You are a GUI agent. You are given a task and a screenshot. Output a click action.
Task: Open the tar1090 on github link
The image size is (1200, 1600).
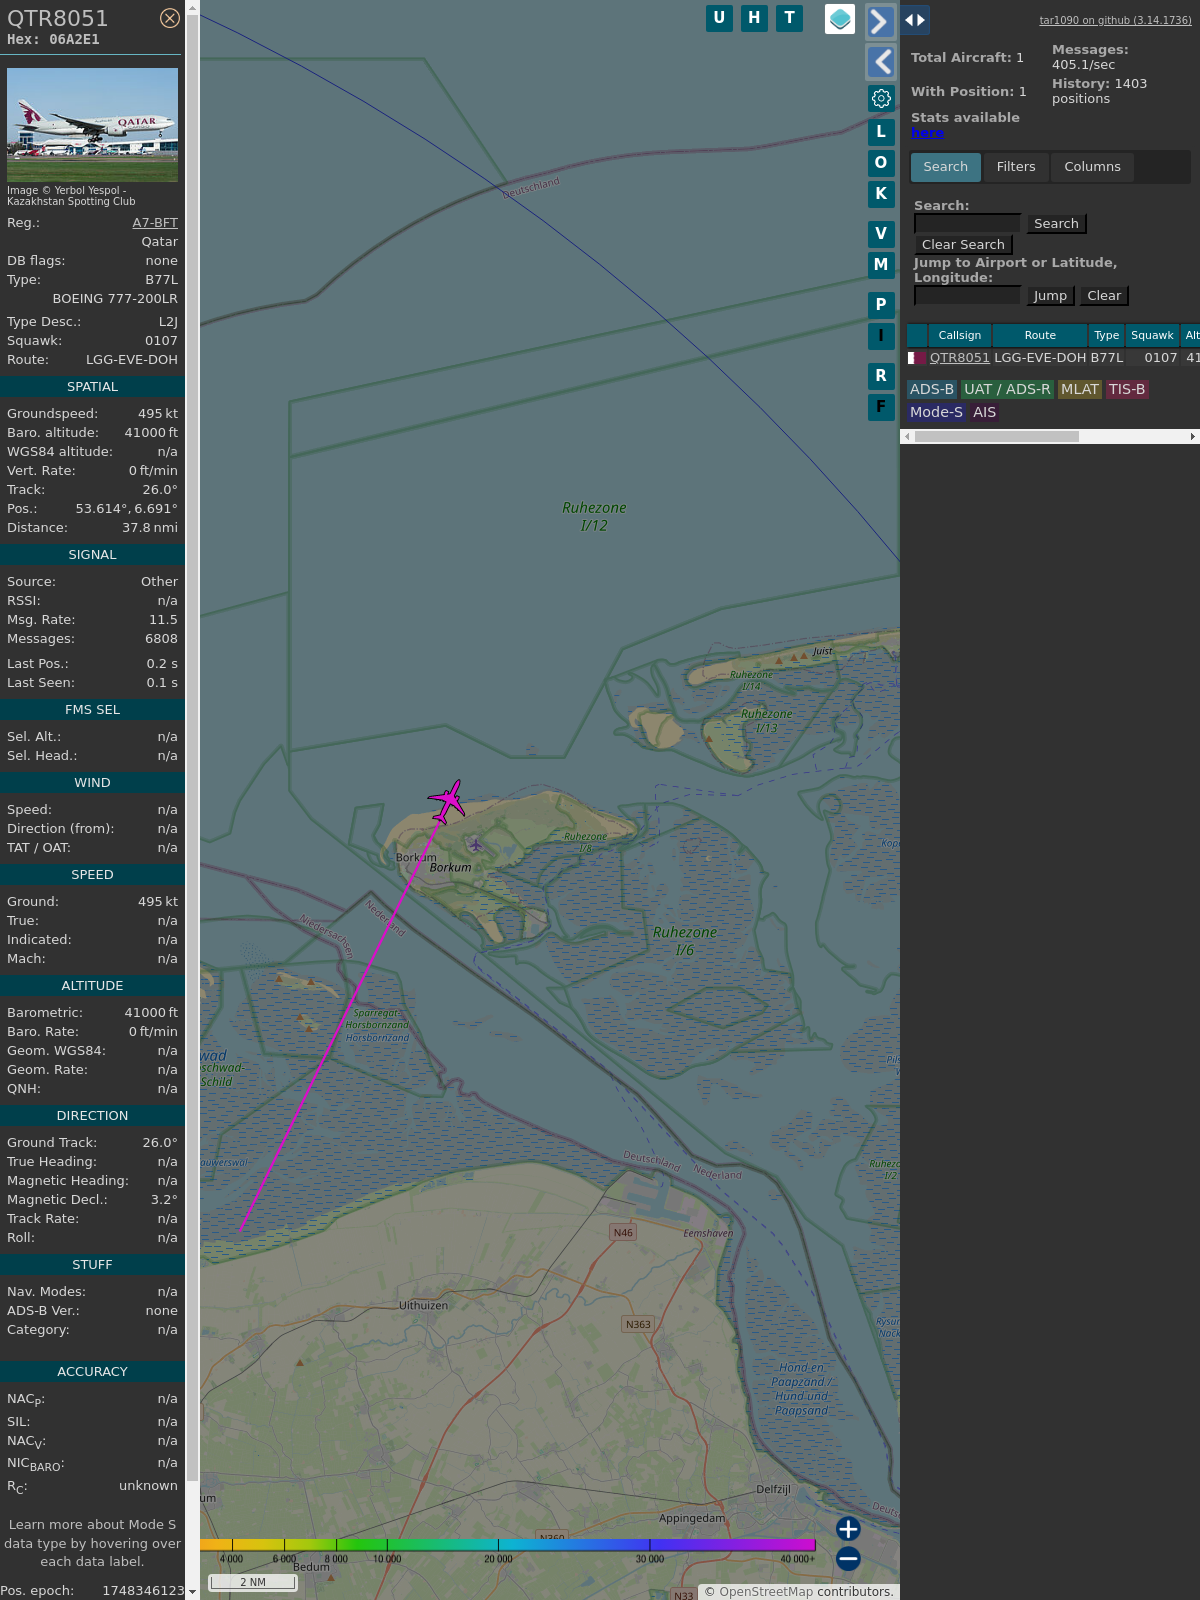[1115, 20]
